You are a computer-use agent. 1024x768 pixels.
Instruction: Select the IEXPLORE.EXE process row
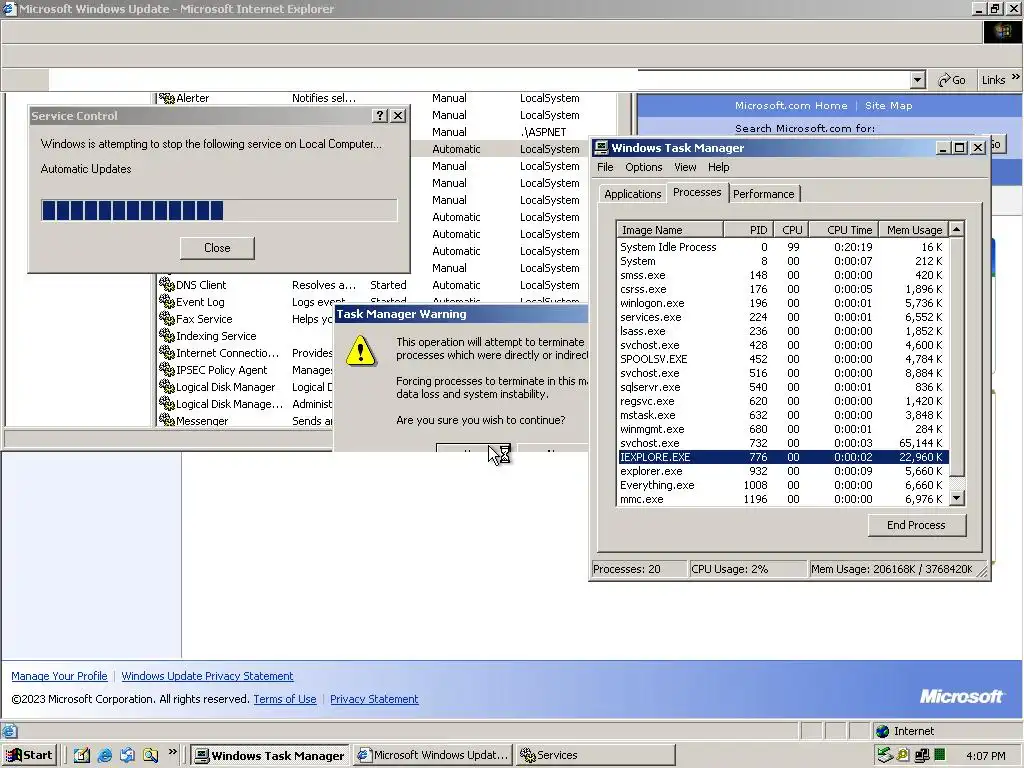[x=783, y=457]
